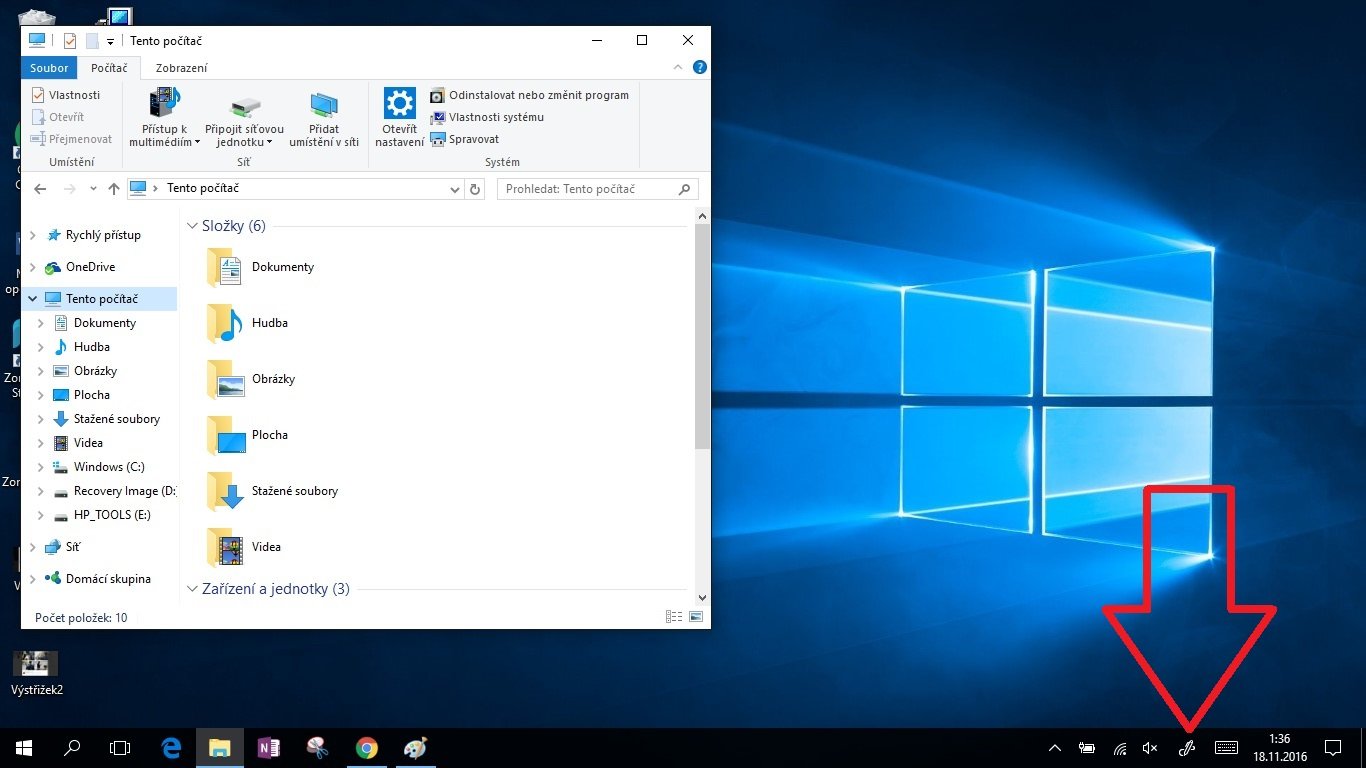The width and height of the screenshot is (1366, 768).
Task: Select the Počítač ribbon tab
Action: [x=109, y=68]
